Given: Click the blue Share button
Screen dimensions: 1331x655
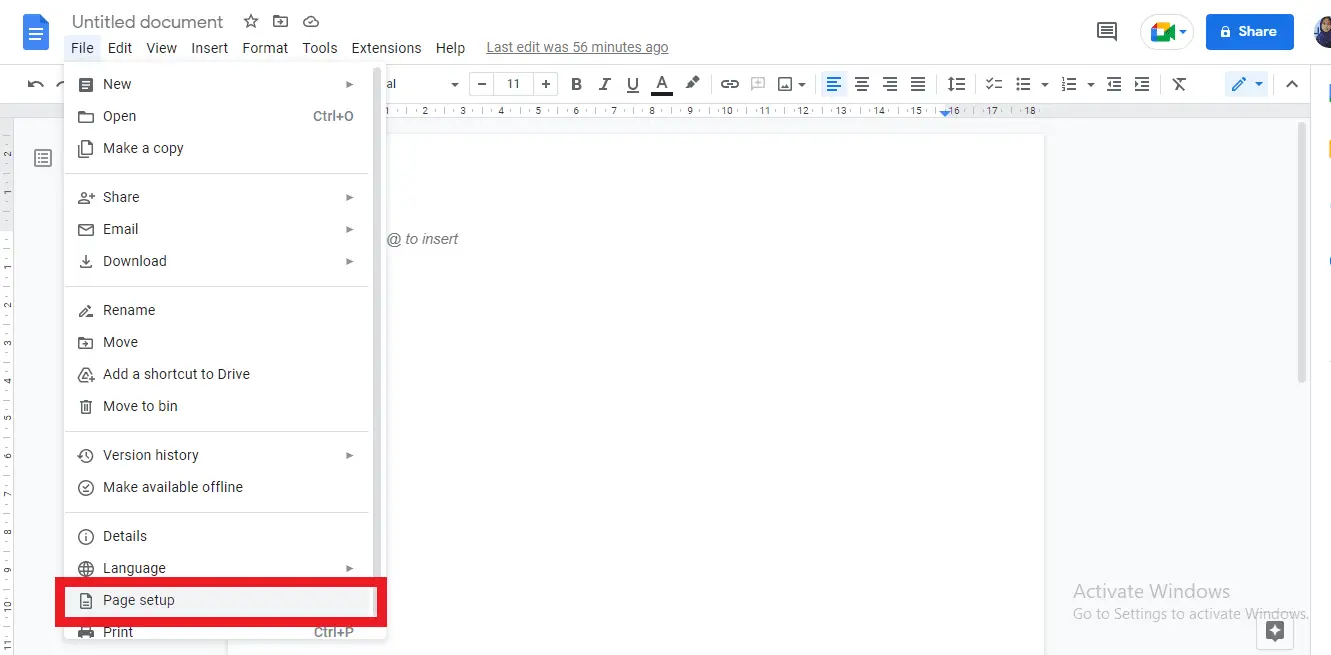Looking at the screenshot, I should 1249,31.
